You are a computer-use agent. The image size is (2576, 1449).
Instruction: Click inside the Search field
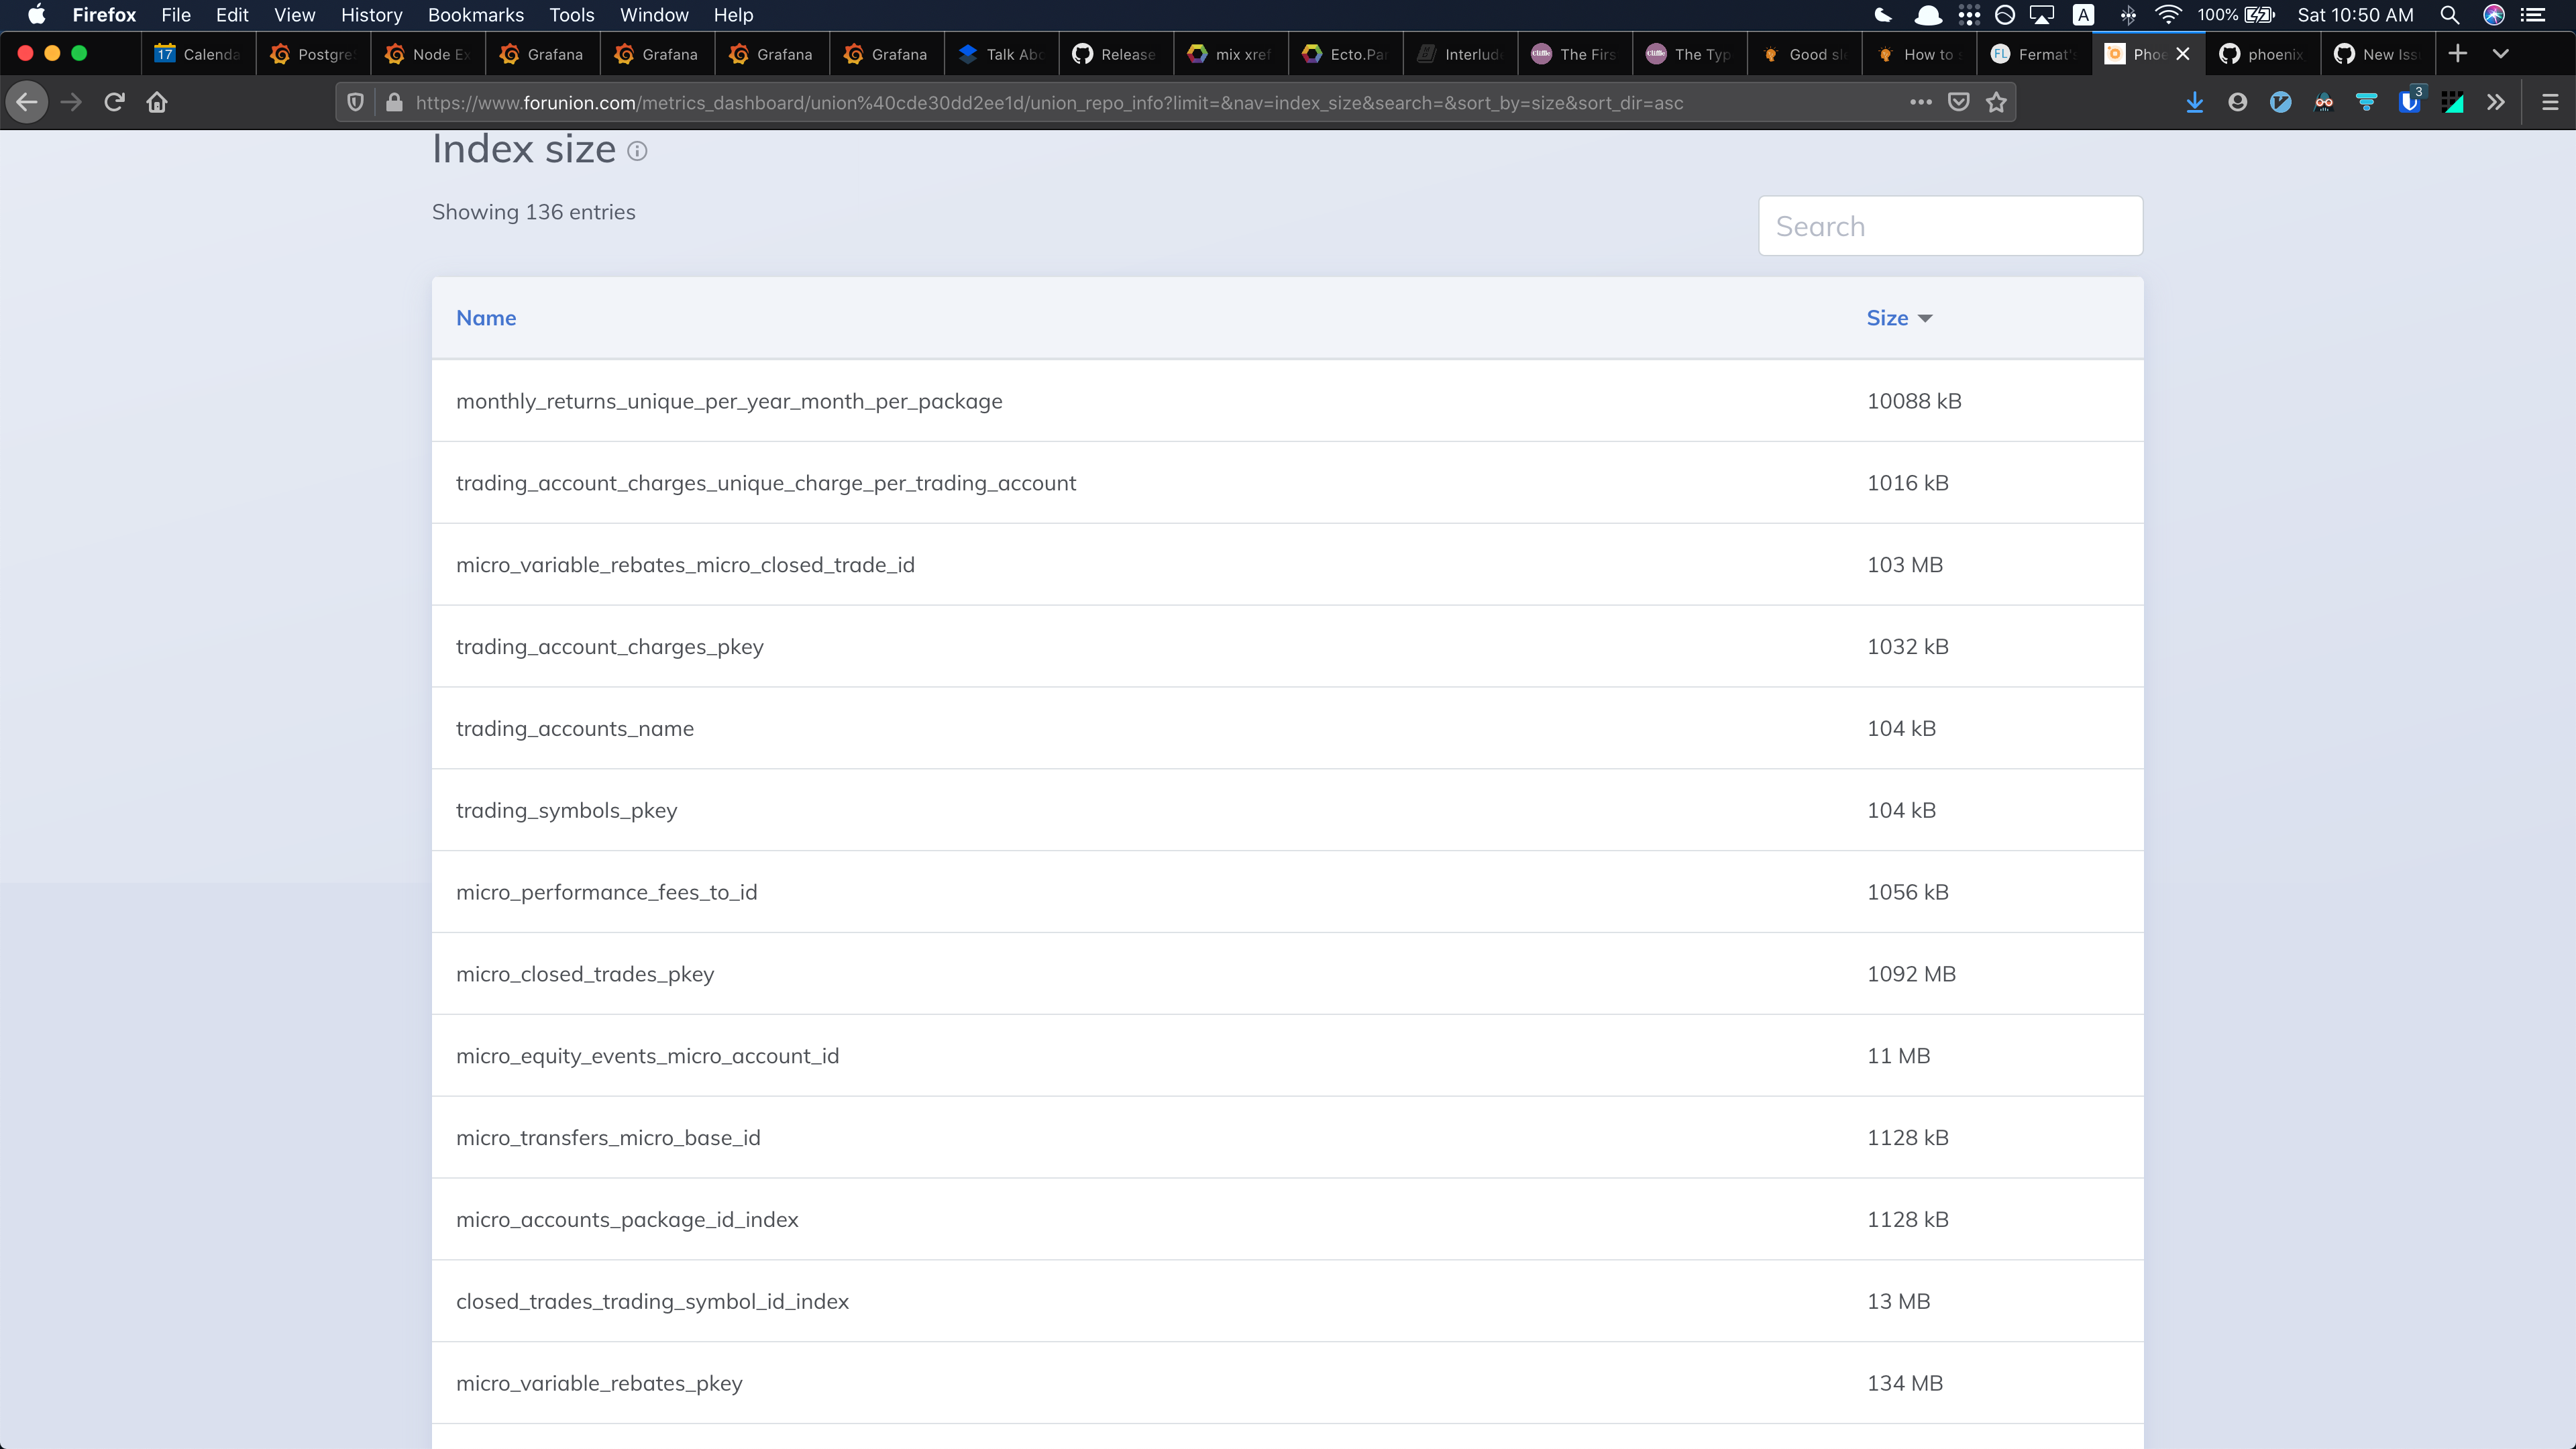coord(1949,225)
